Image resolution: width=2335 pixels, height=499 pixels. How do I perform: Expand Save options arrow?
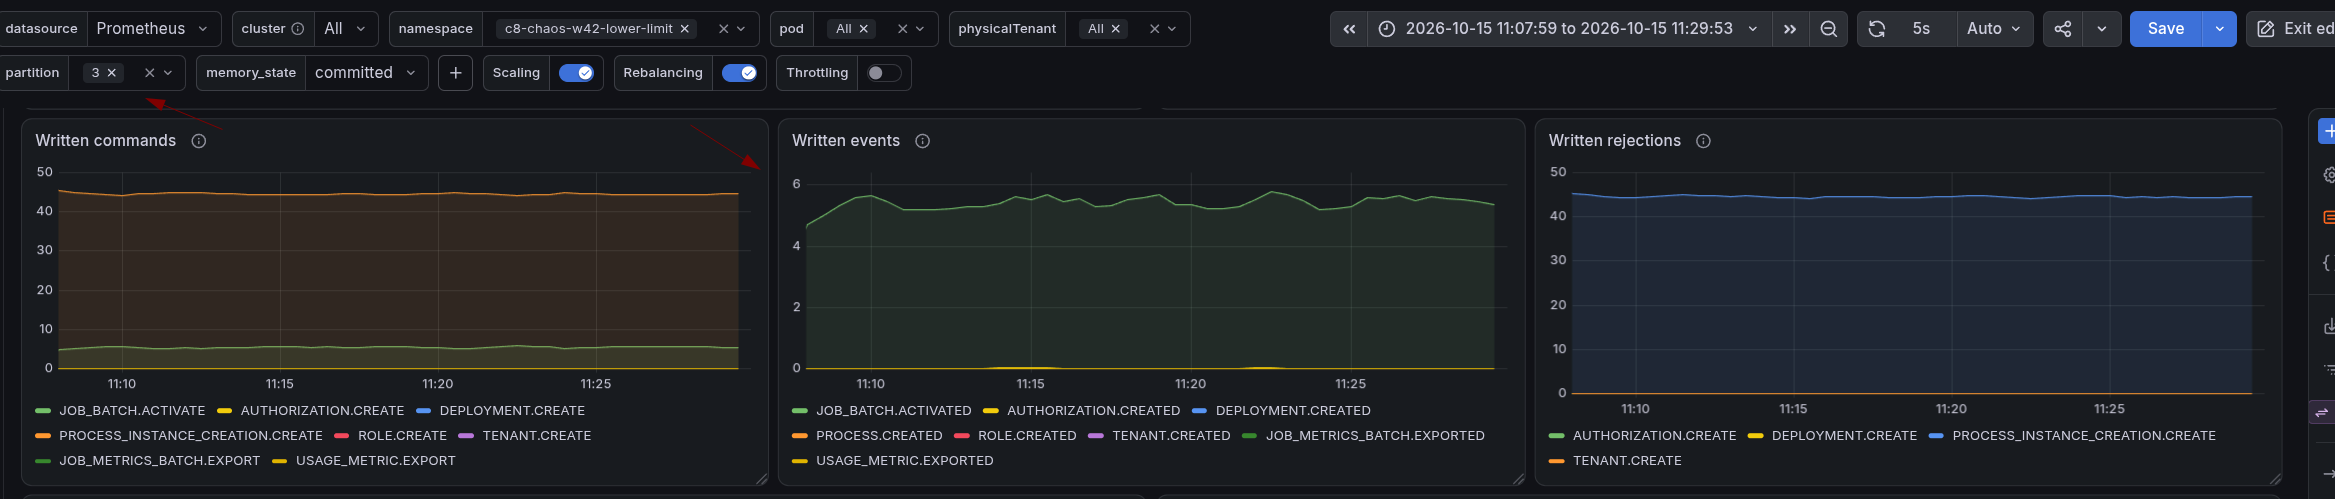2220,29
